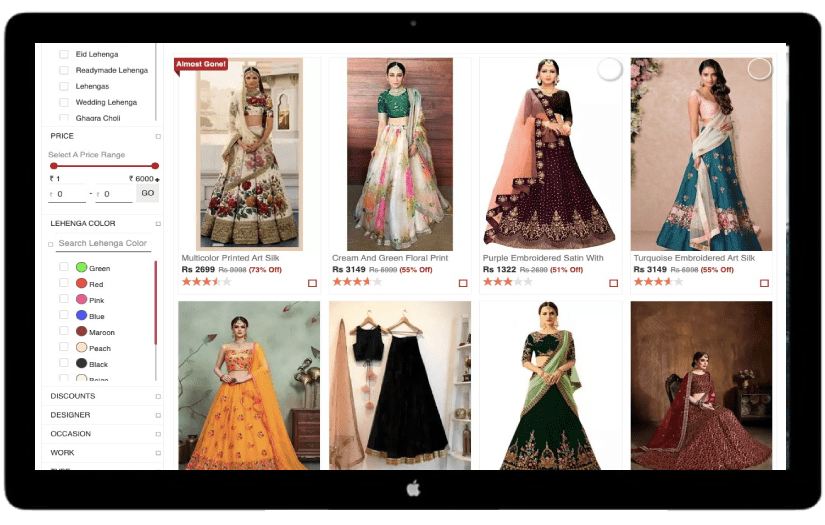Tick compare box for Multicolor Printed Art Silk
This screenshot has width=825, height=525.
click(x=312, y=283)
